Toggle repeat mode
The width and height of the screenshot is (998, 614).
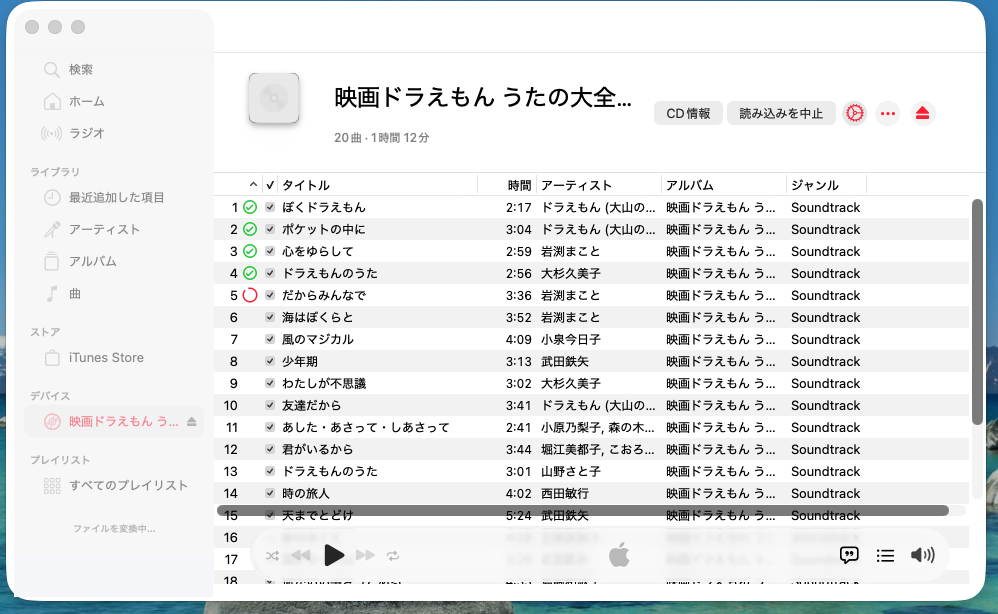tap(393, 555)
